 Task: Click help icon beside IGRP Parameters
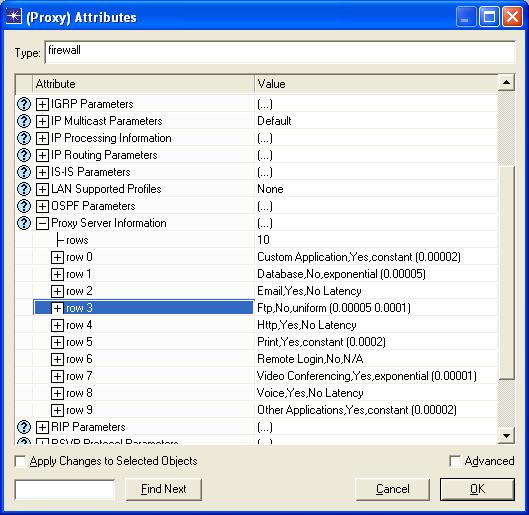[24, 104]
